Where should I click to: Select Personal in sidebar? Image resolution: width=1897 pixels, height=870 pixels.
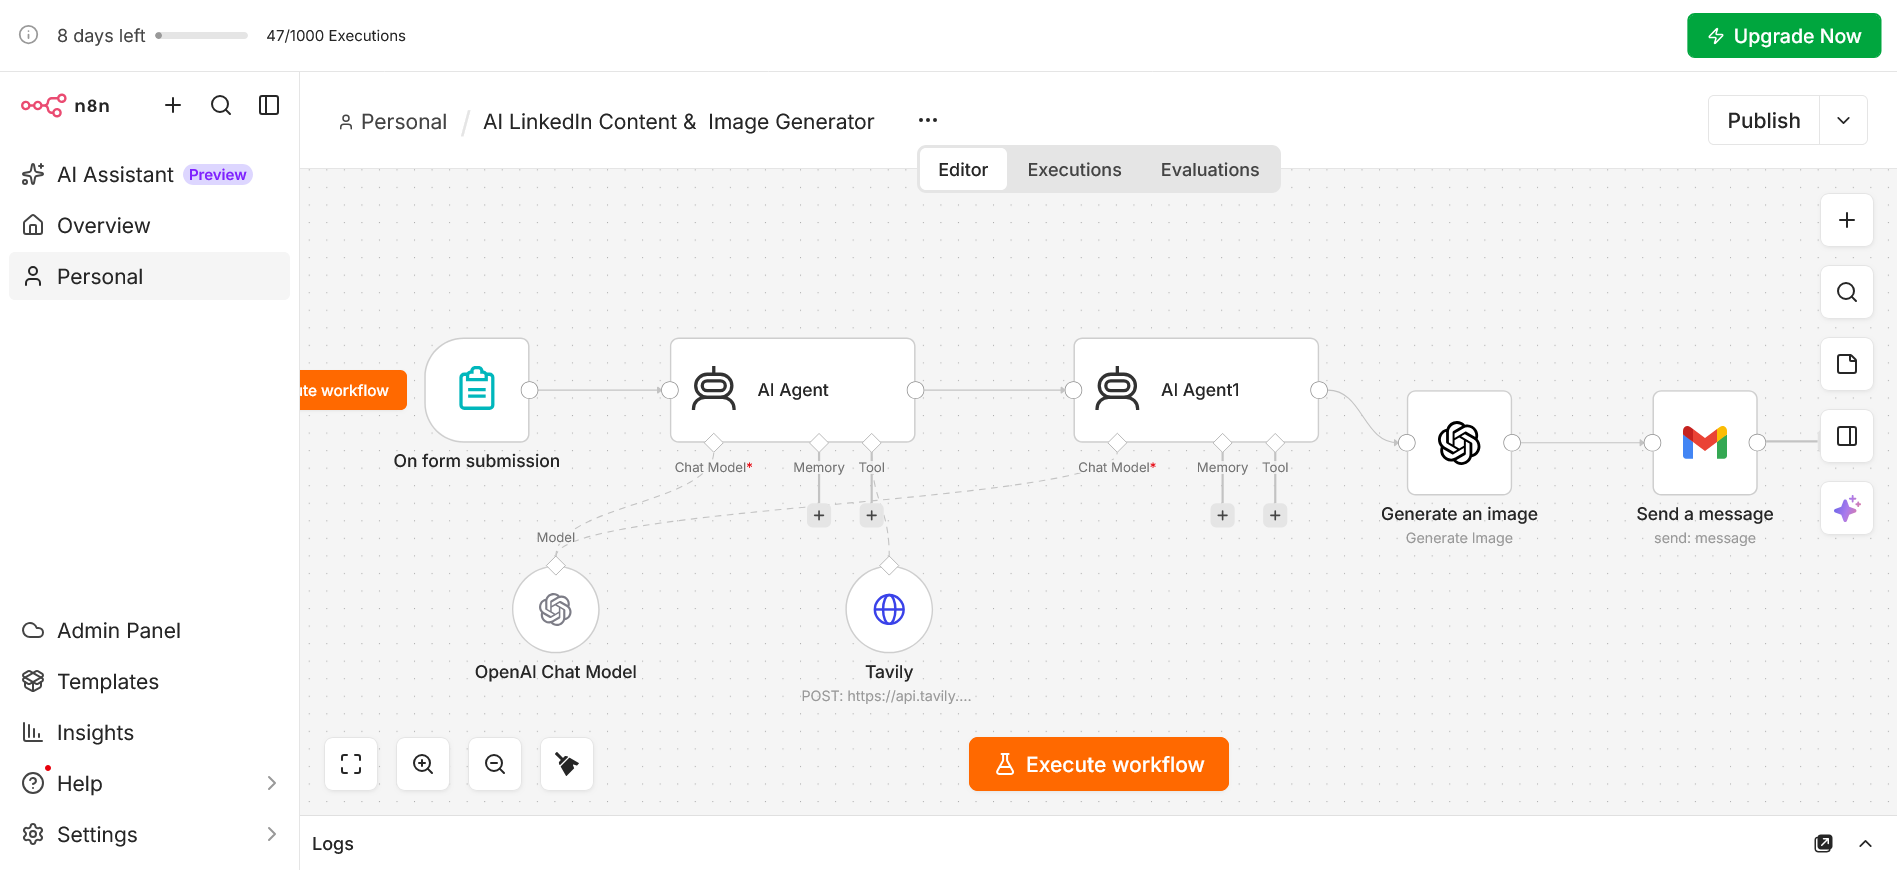click(149, 277)
